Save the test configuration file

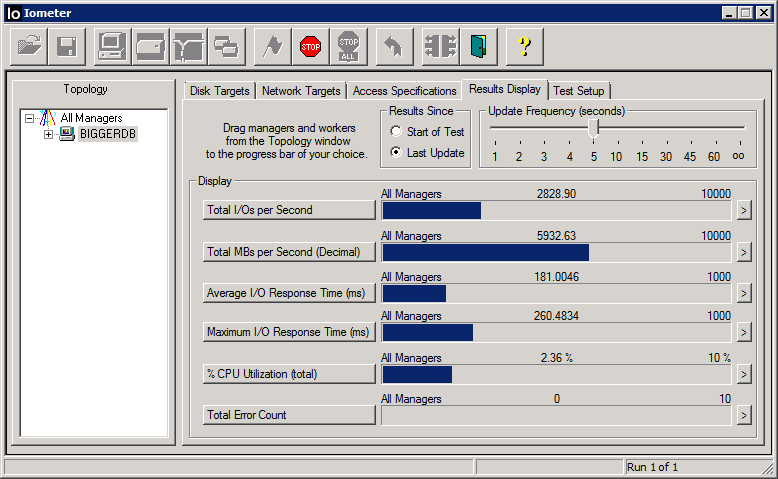coord(67,47)
